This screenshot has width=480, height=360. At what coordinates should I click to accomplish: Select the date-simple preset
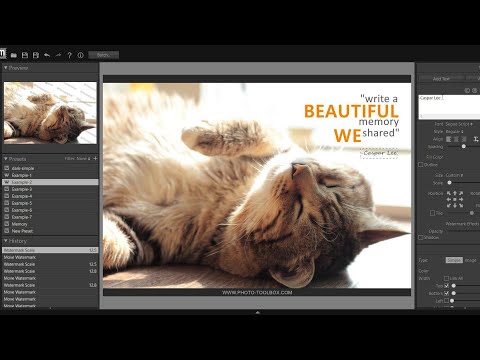50,168
